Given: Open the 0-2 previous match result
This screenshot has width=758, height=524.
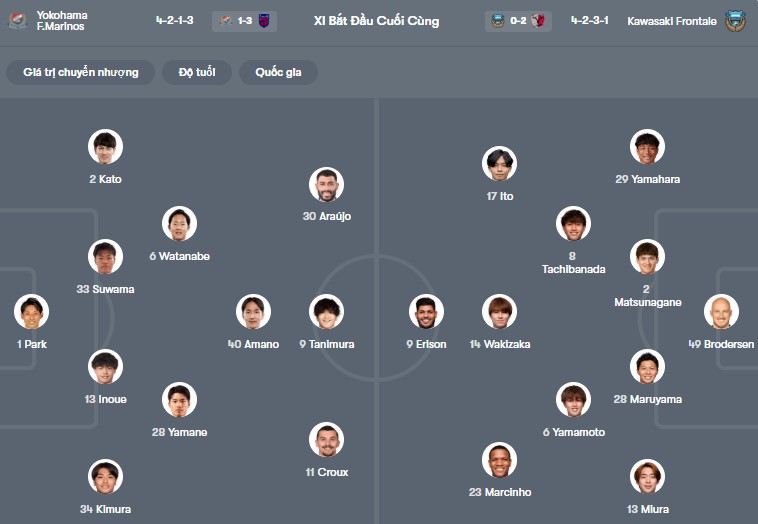Looking at the screenshot, I should (518, 20).
